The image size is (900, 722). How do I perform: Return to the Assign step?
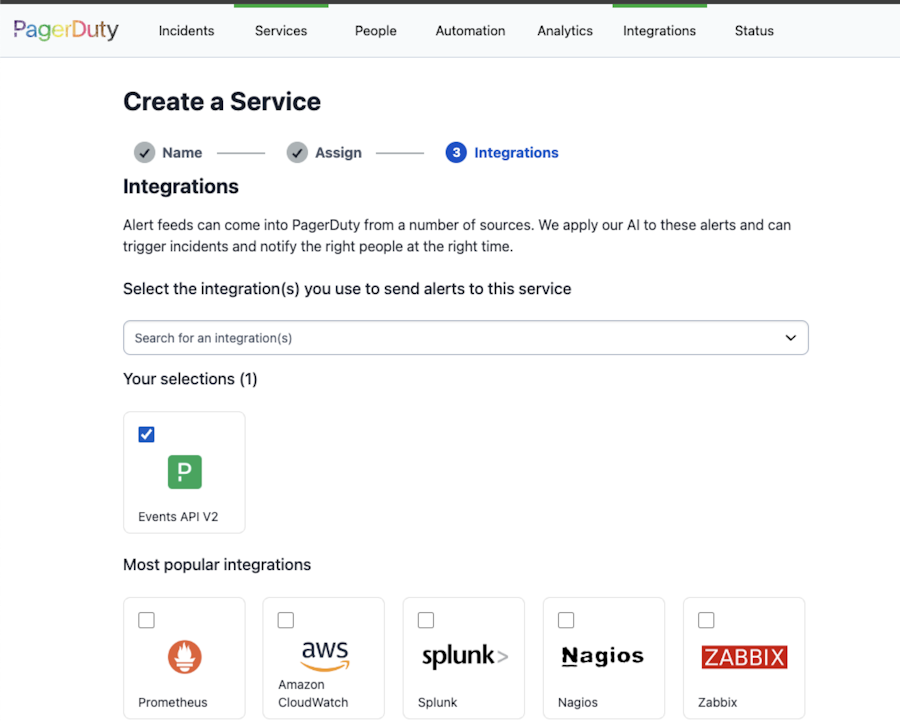pos(338,153)
